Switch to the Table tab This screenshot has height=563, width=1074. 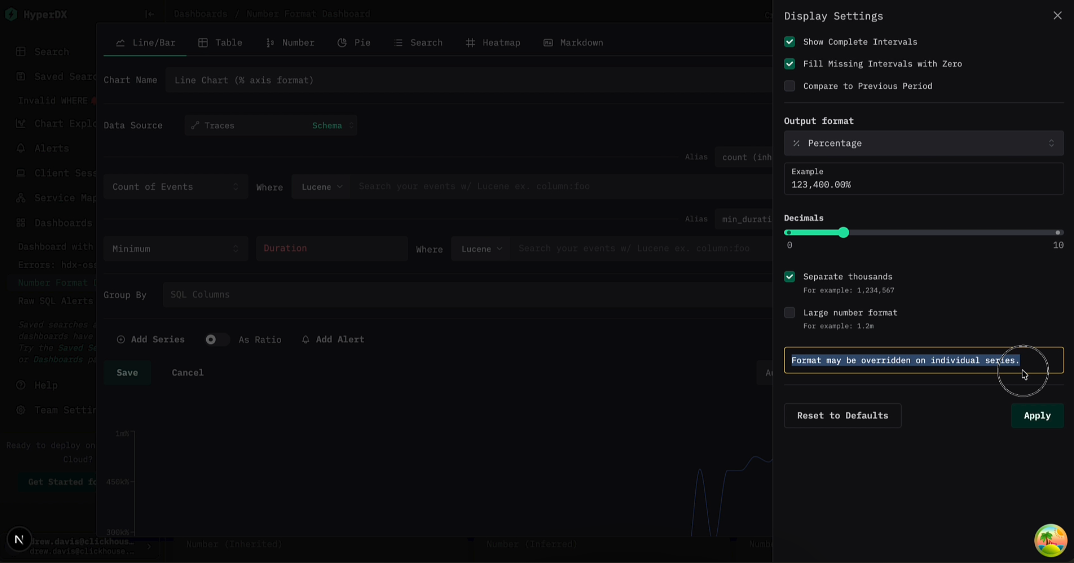coord(221,42)
